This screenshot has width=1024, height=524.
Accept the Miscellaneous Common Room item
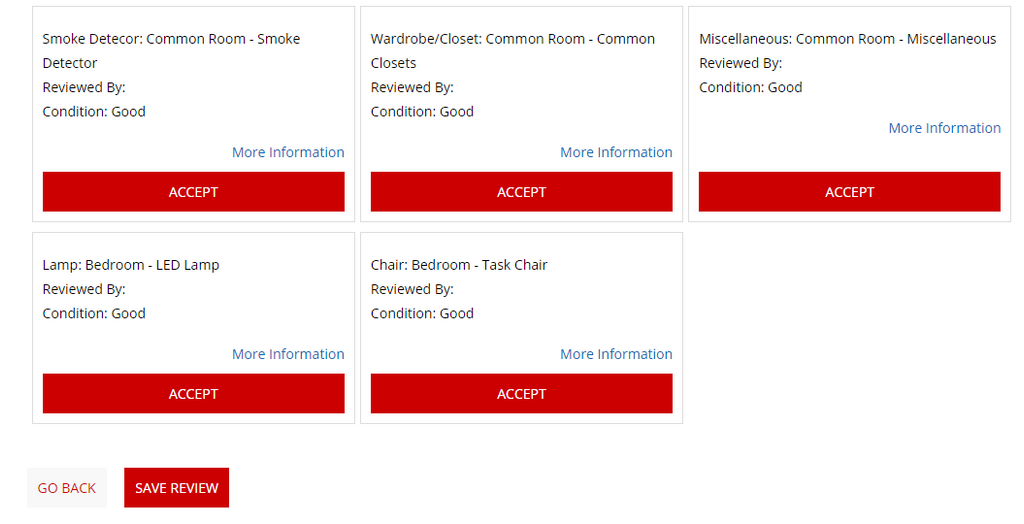849,192
